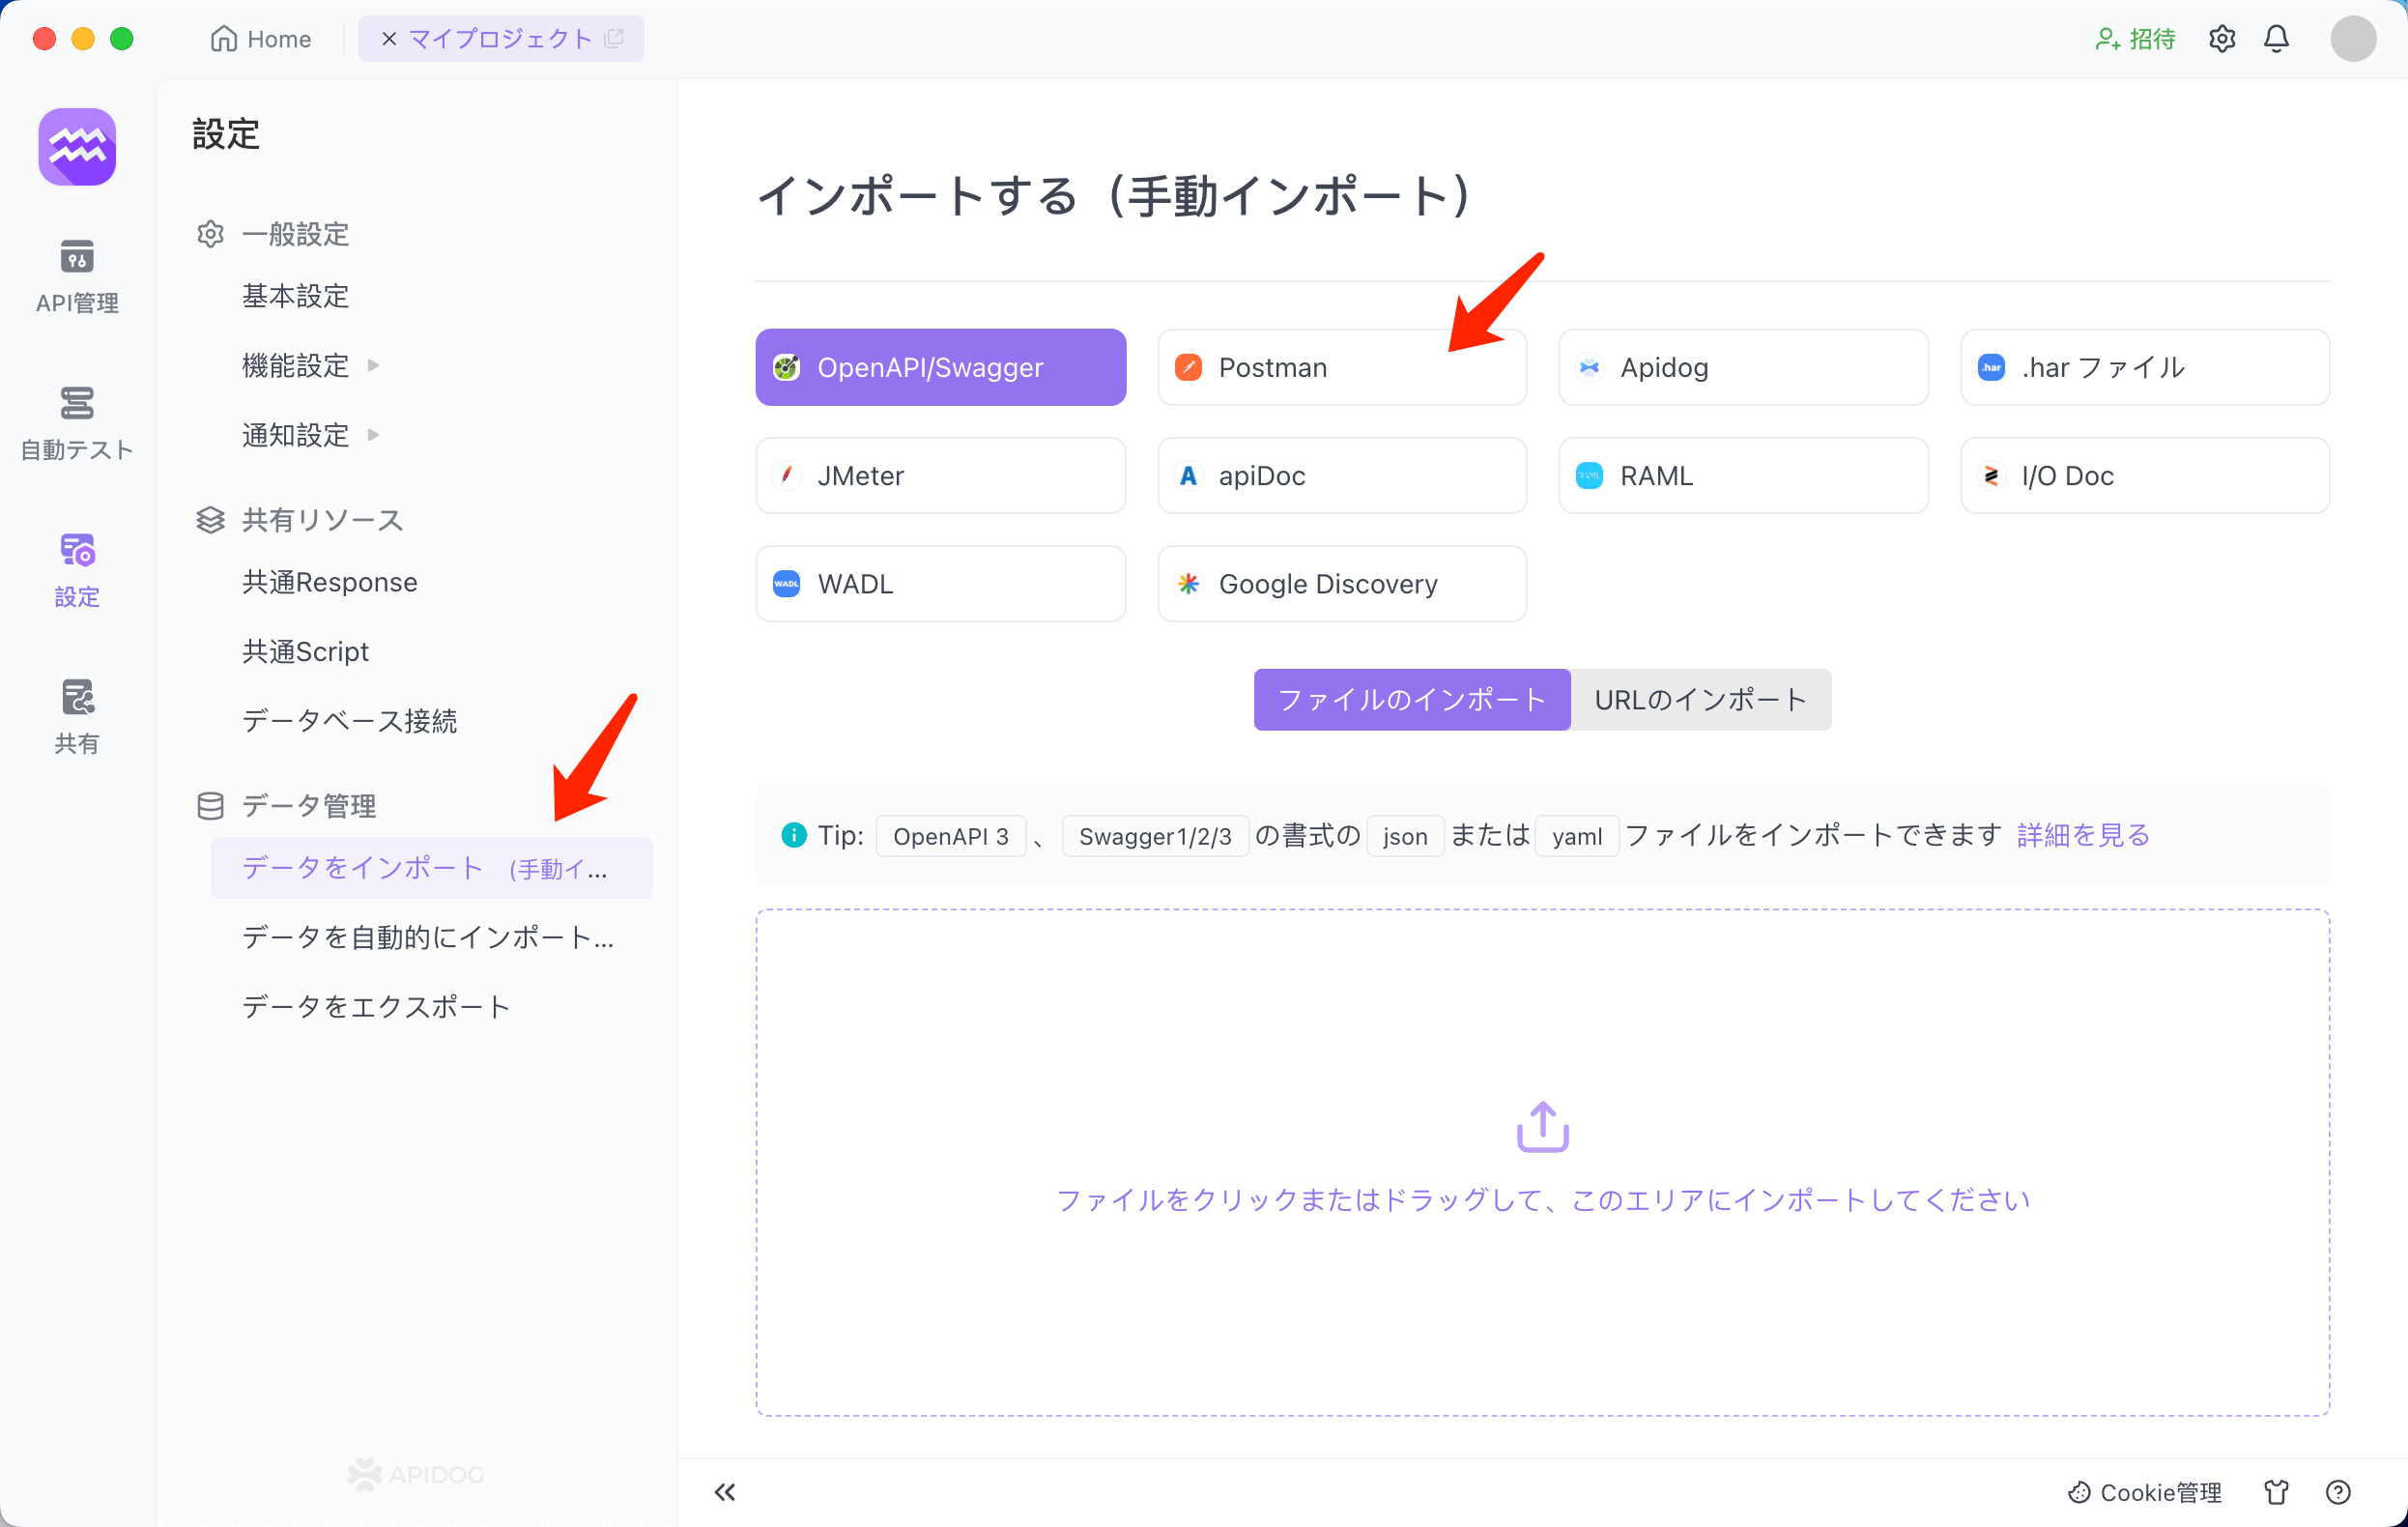Click the ファイルのインポート button
This screenshot has width=2408, height=1527.
(x=1406, y=701)
